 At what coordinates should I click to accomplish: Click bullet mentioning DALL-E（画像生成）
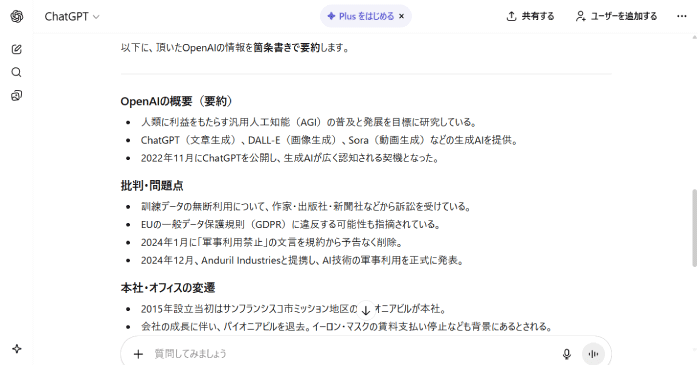click(x=330, y=140)
